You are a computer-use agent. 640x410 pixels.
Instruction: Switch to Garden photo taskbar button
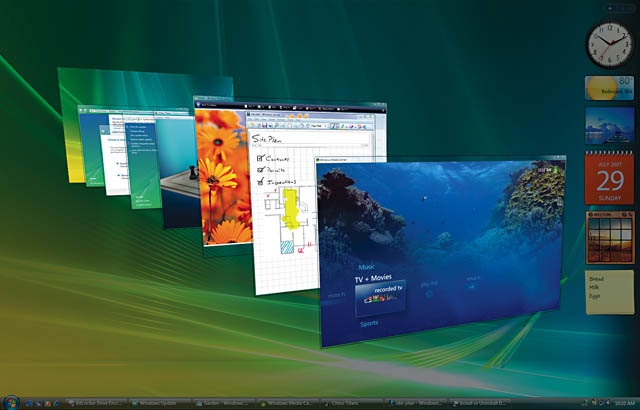[x=226, y=403]
